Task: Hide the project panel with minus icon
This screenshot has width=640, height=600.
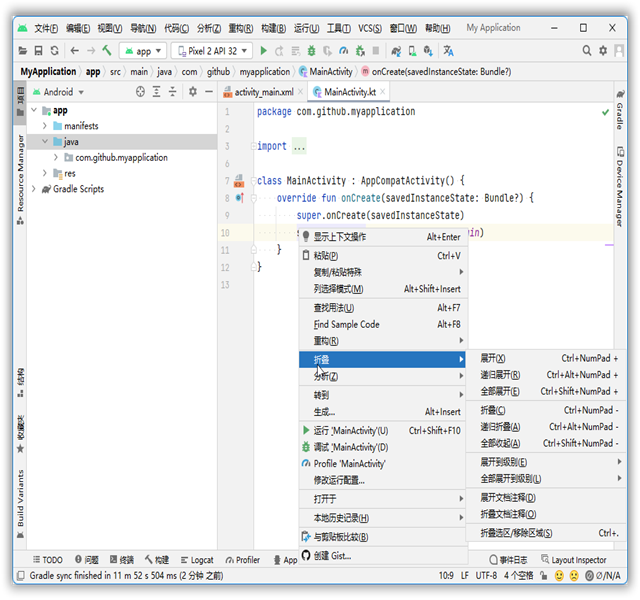Action: click(209, 92)
